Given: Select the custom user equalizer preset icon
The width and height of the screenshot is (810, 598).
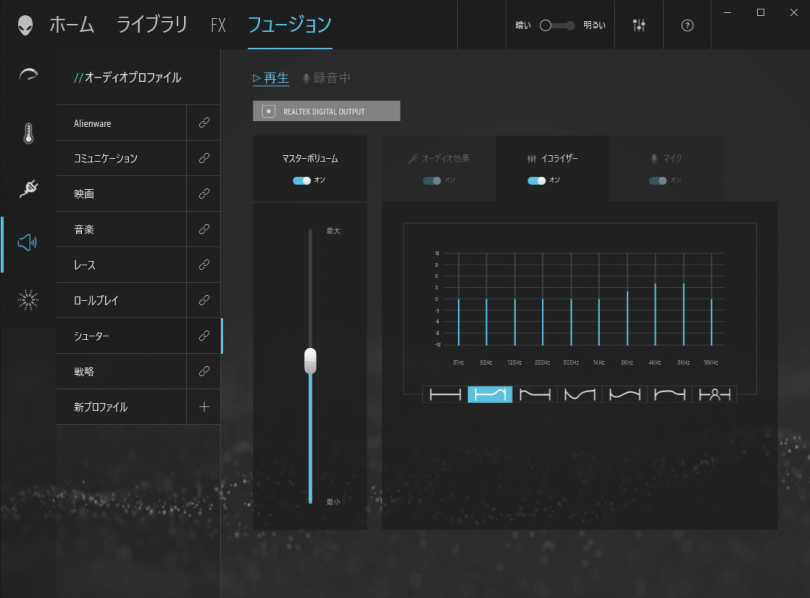Looking at the screenshot, I should 714,395.
